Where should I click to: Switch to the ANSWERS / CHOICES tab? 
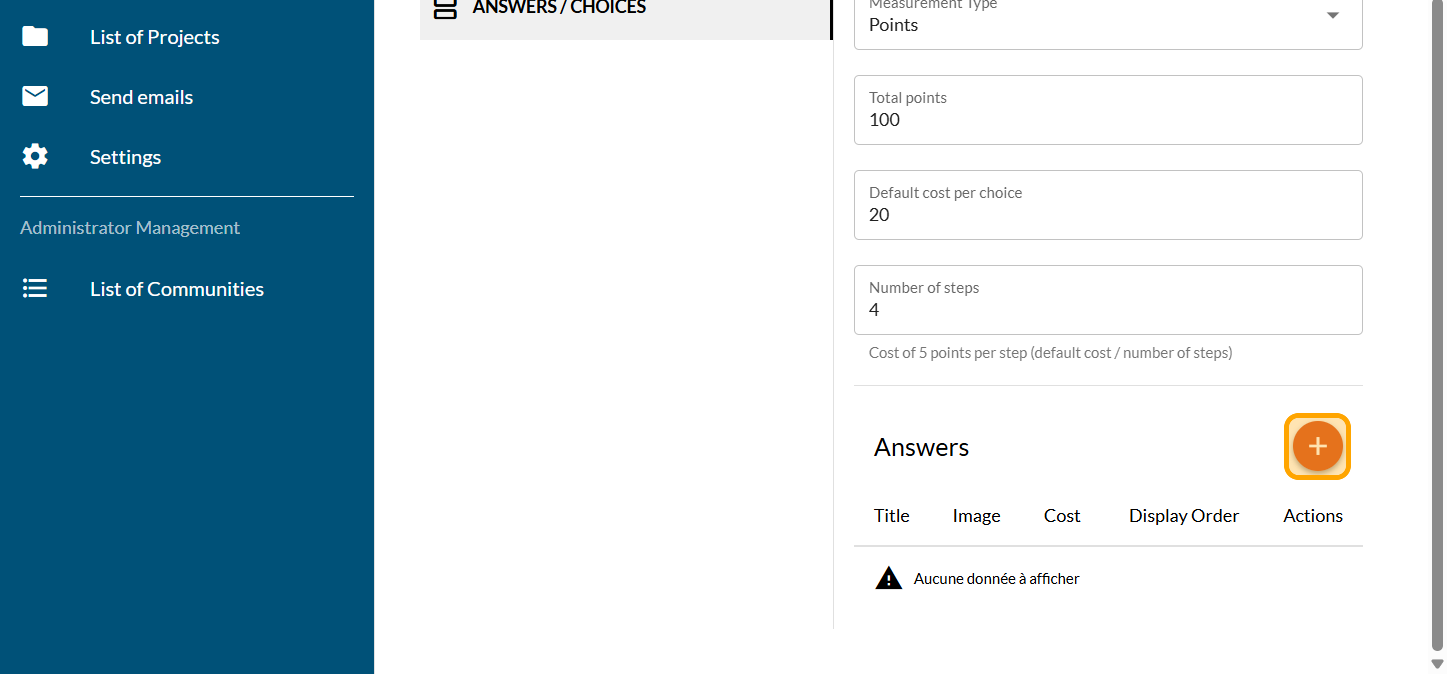coord(558,9)
